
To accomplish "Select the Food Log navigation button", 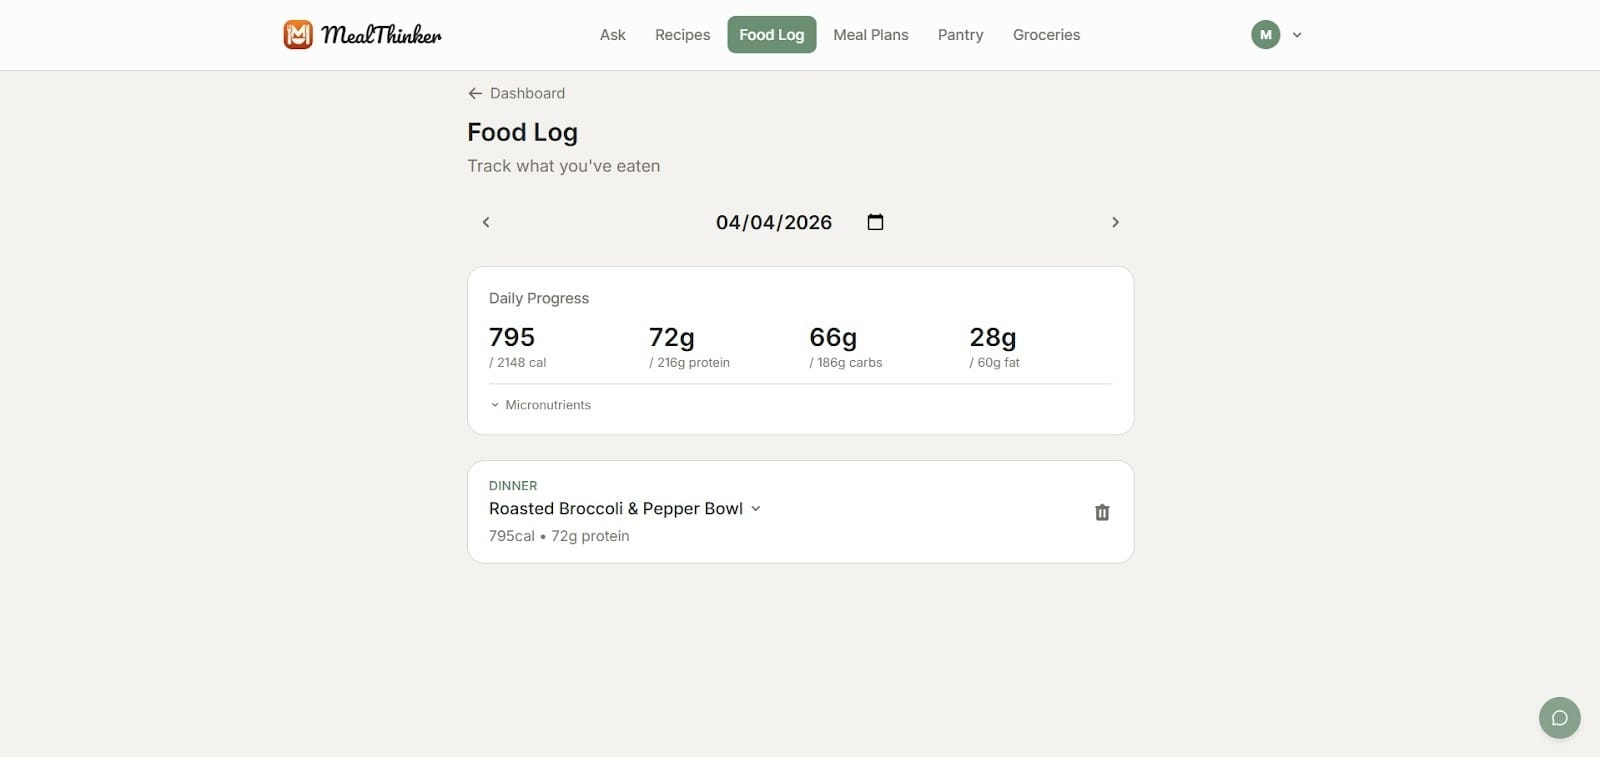I will (771, 34).
